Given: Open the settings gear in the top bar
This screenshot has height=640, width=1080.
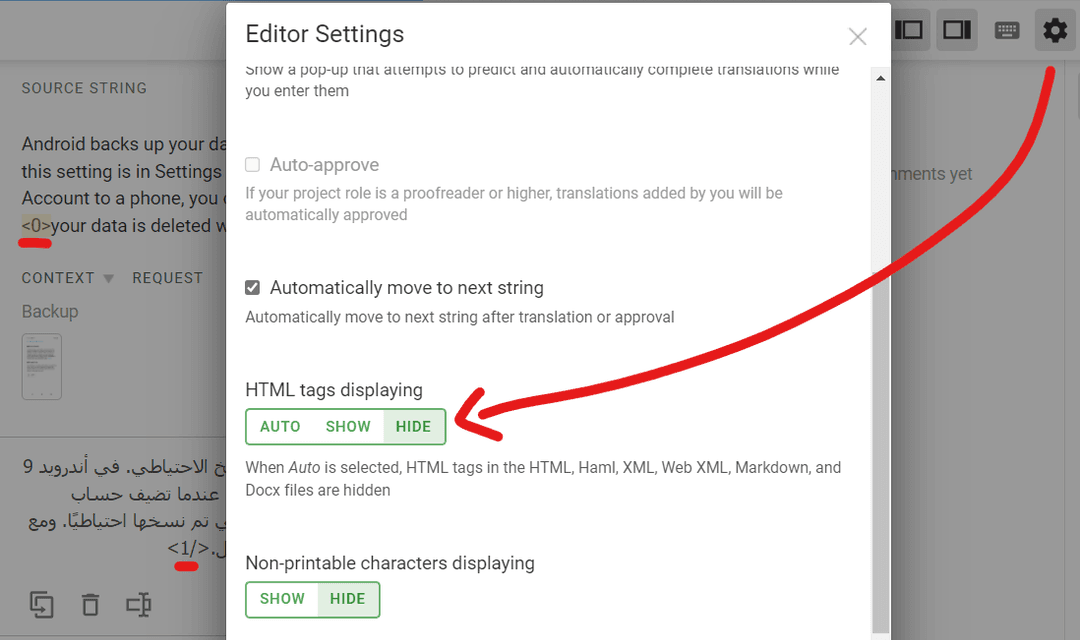Looking at the screenshot, I should (x=1054, y=29).
